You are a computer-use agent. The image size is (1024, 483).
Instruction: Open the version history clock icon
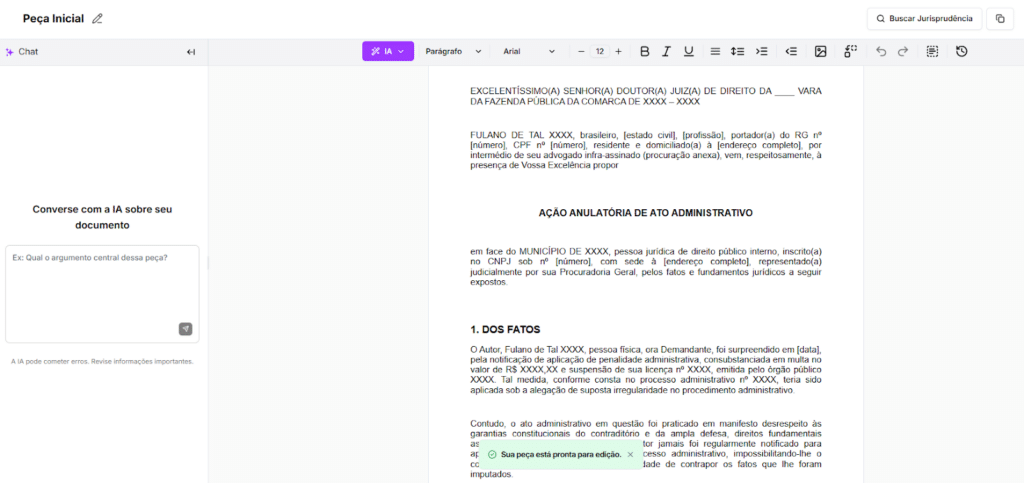(x=961, y=51)
